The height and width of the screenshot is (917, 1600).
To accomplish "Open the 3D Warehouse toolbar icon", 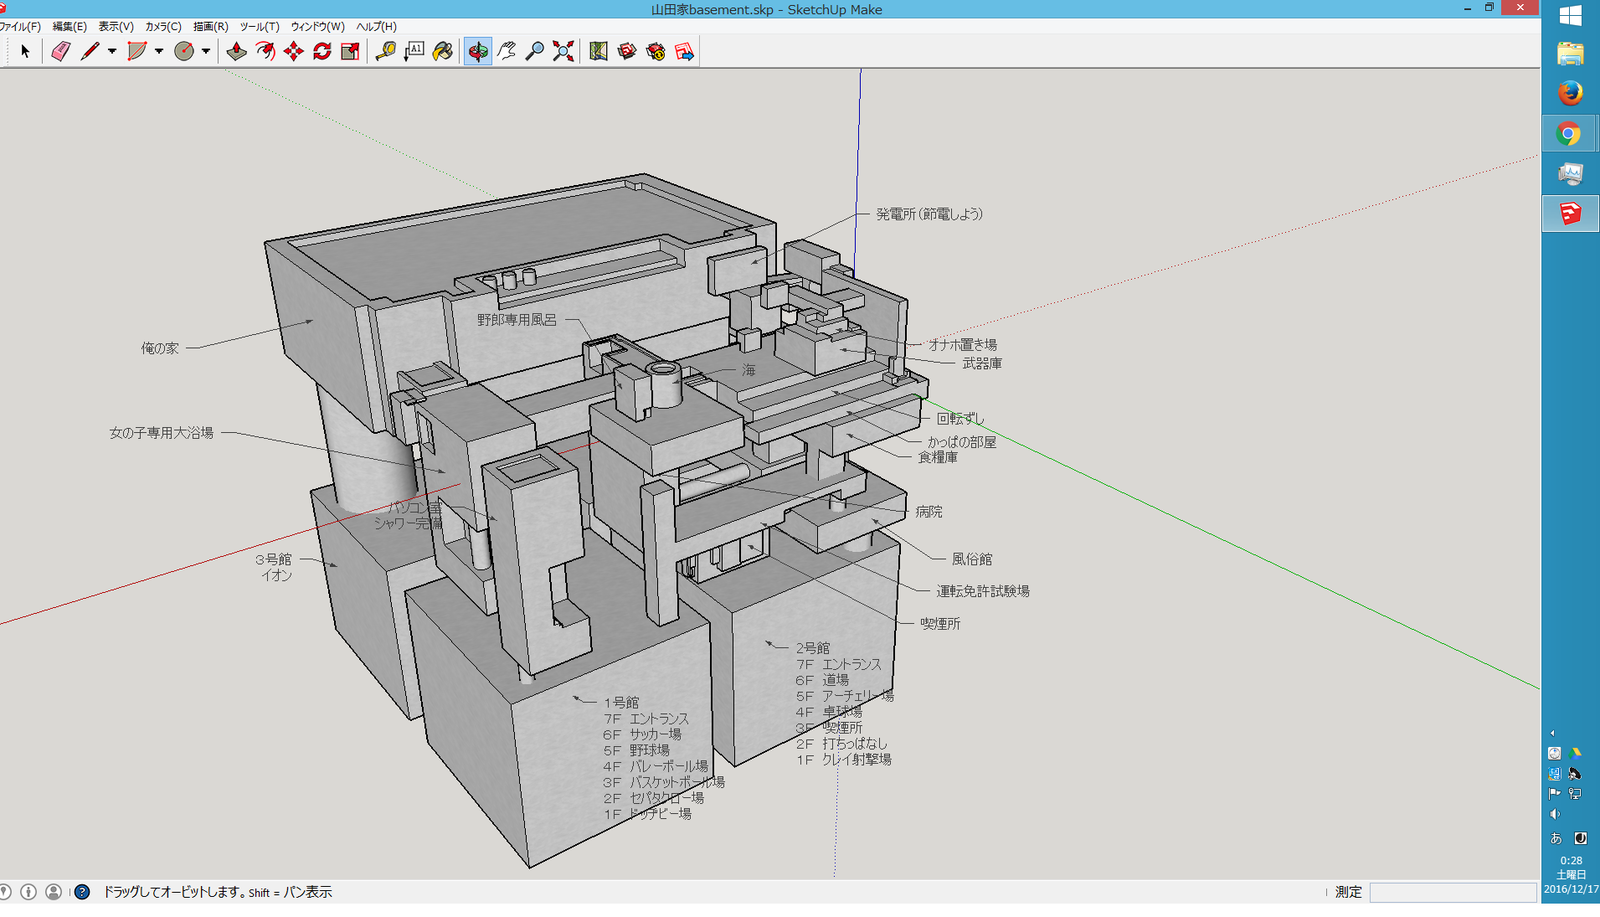I will [627, 51].
